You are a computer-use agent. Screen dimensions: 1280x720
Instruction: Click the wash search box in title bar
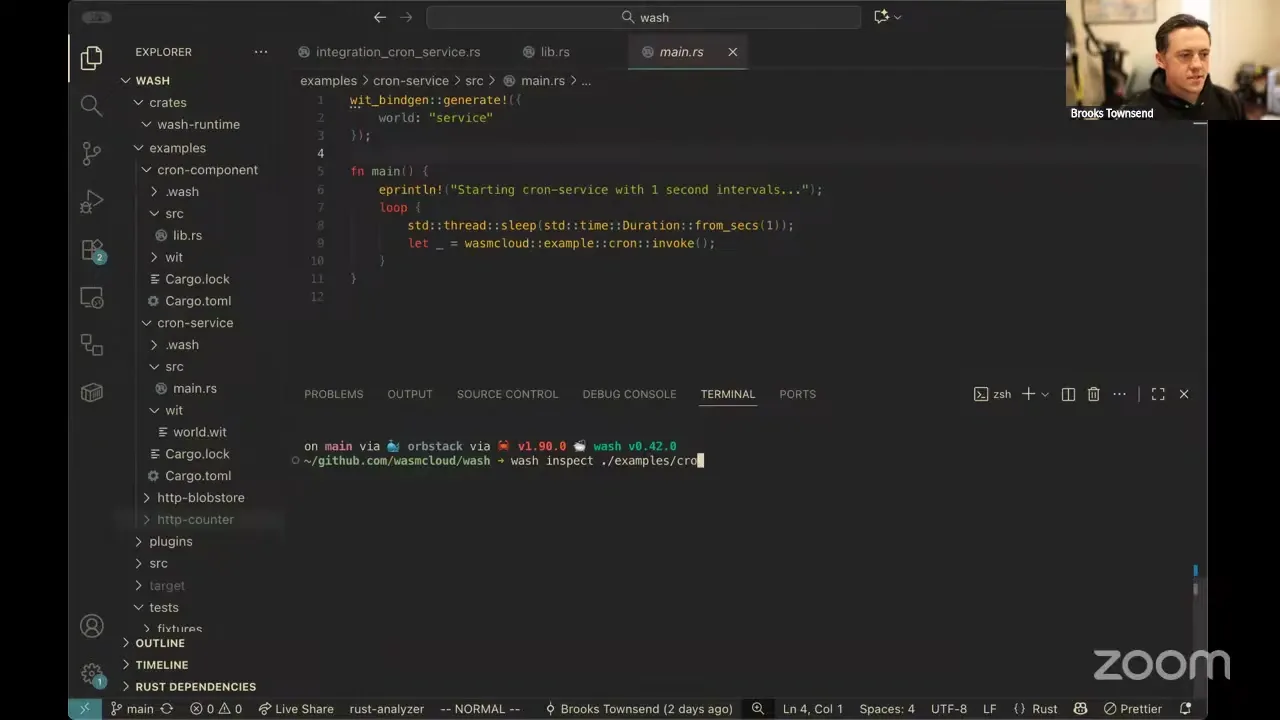(x=644, y=17)
